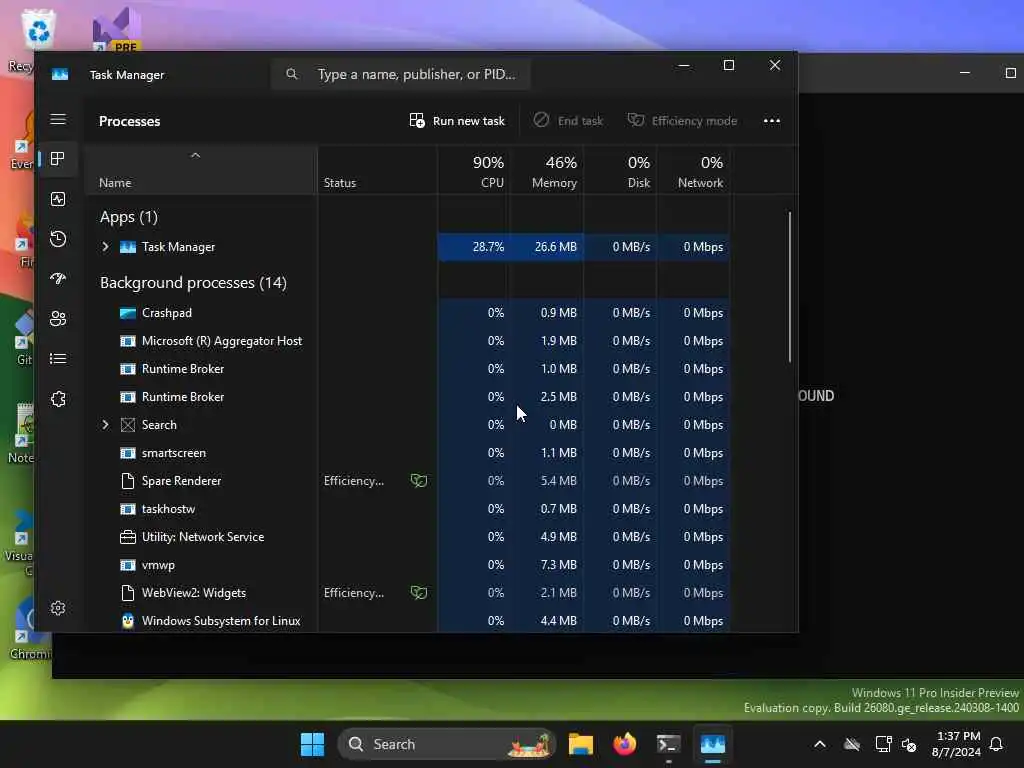Viewport: 1024px width, 768px height.
Task: Select the Processes sidebar icon
Action: click(58, 159)
